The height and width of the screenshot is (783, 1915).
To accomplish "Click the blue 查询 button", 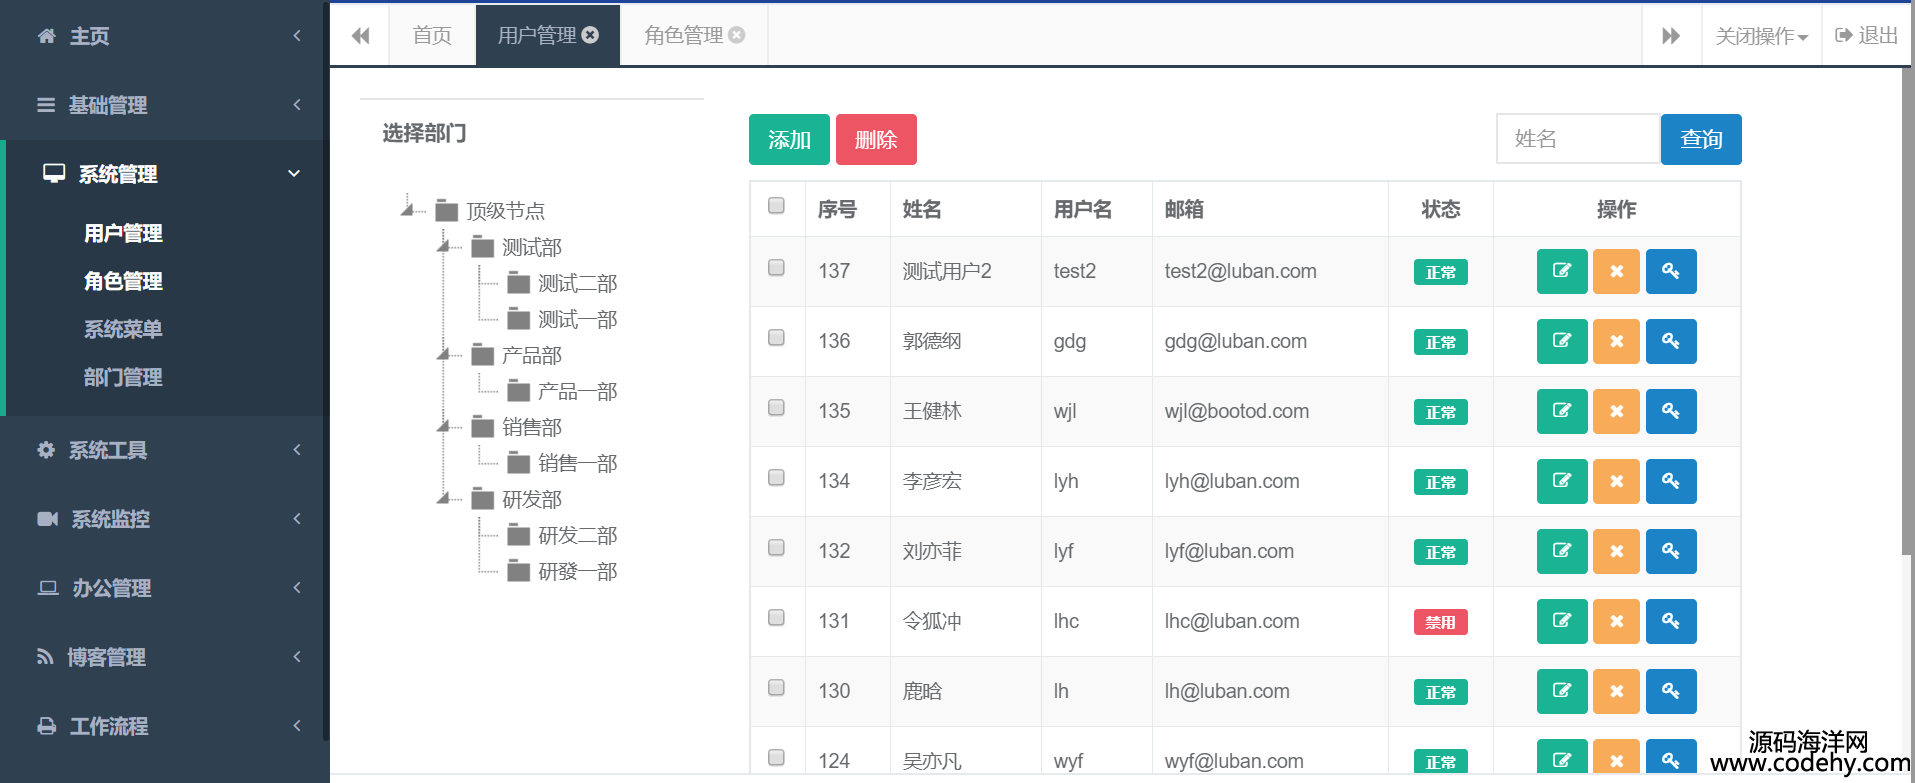I will pos(1700,139).
